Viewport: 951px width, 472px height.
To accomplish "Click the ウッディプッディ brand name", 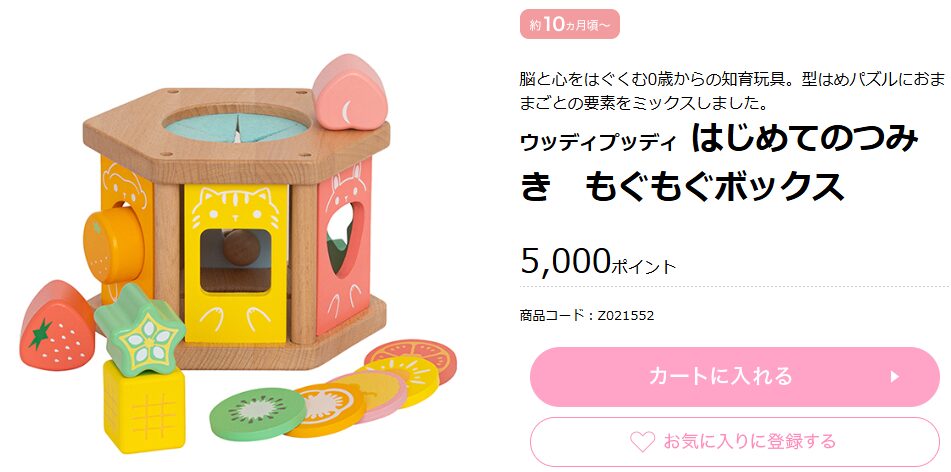I will (x=598, y=142).
